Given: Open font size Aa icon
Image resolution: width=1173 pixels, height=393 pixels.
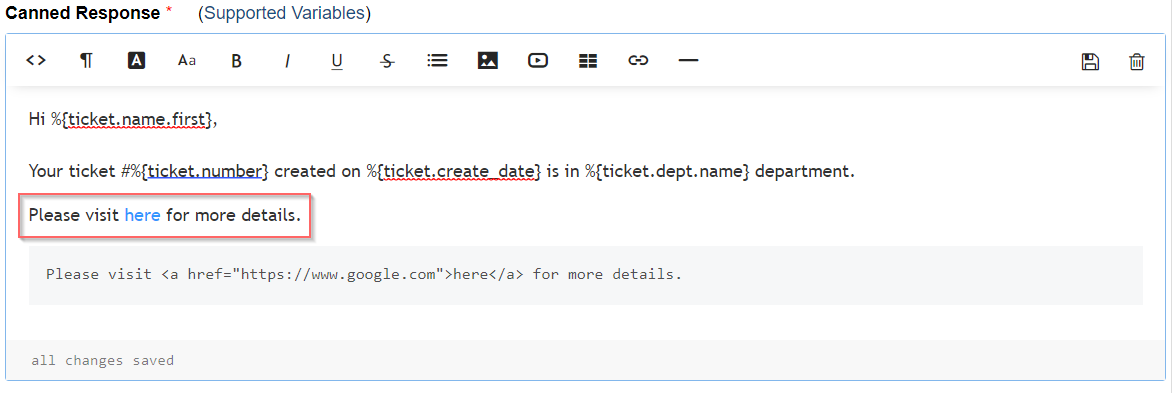Looking at the screenshot, I should tap(186, 61).
